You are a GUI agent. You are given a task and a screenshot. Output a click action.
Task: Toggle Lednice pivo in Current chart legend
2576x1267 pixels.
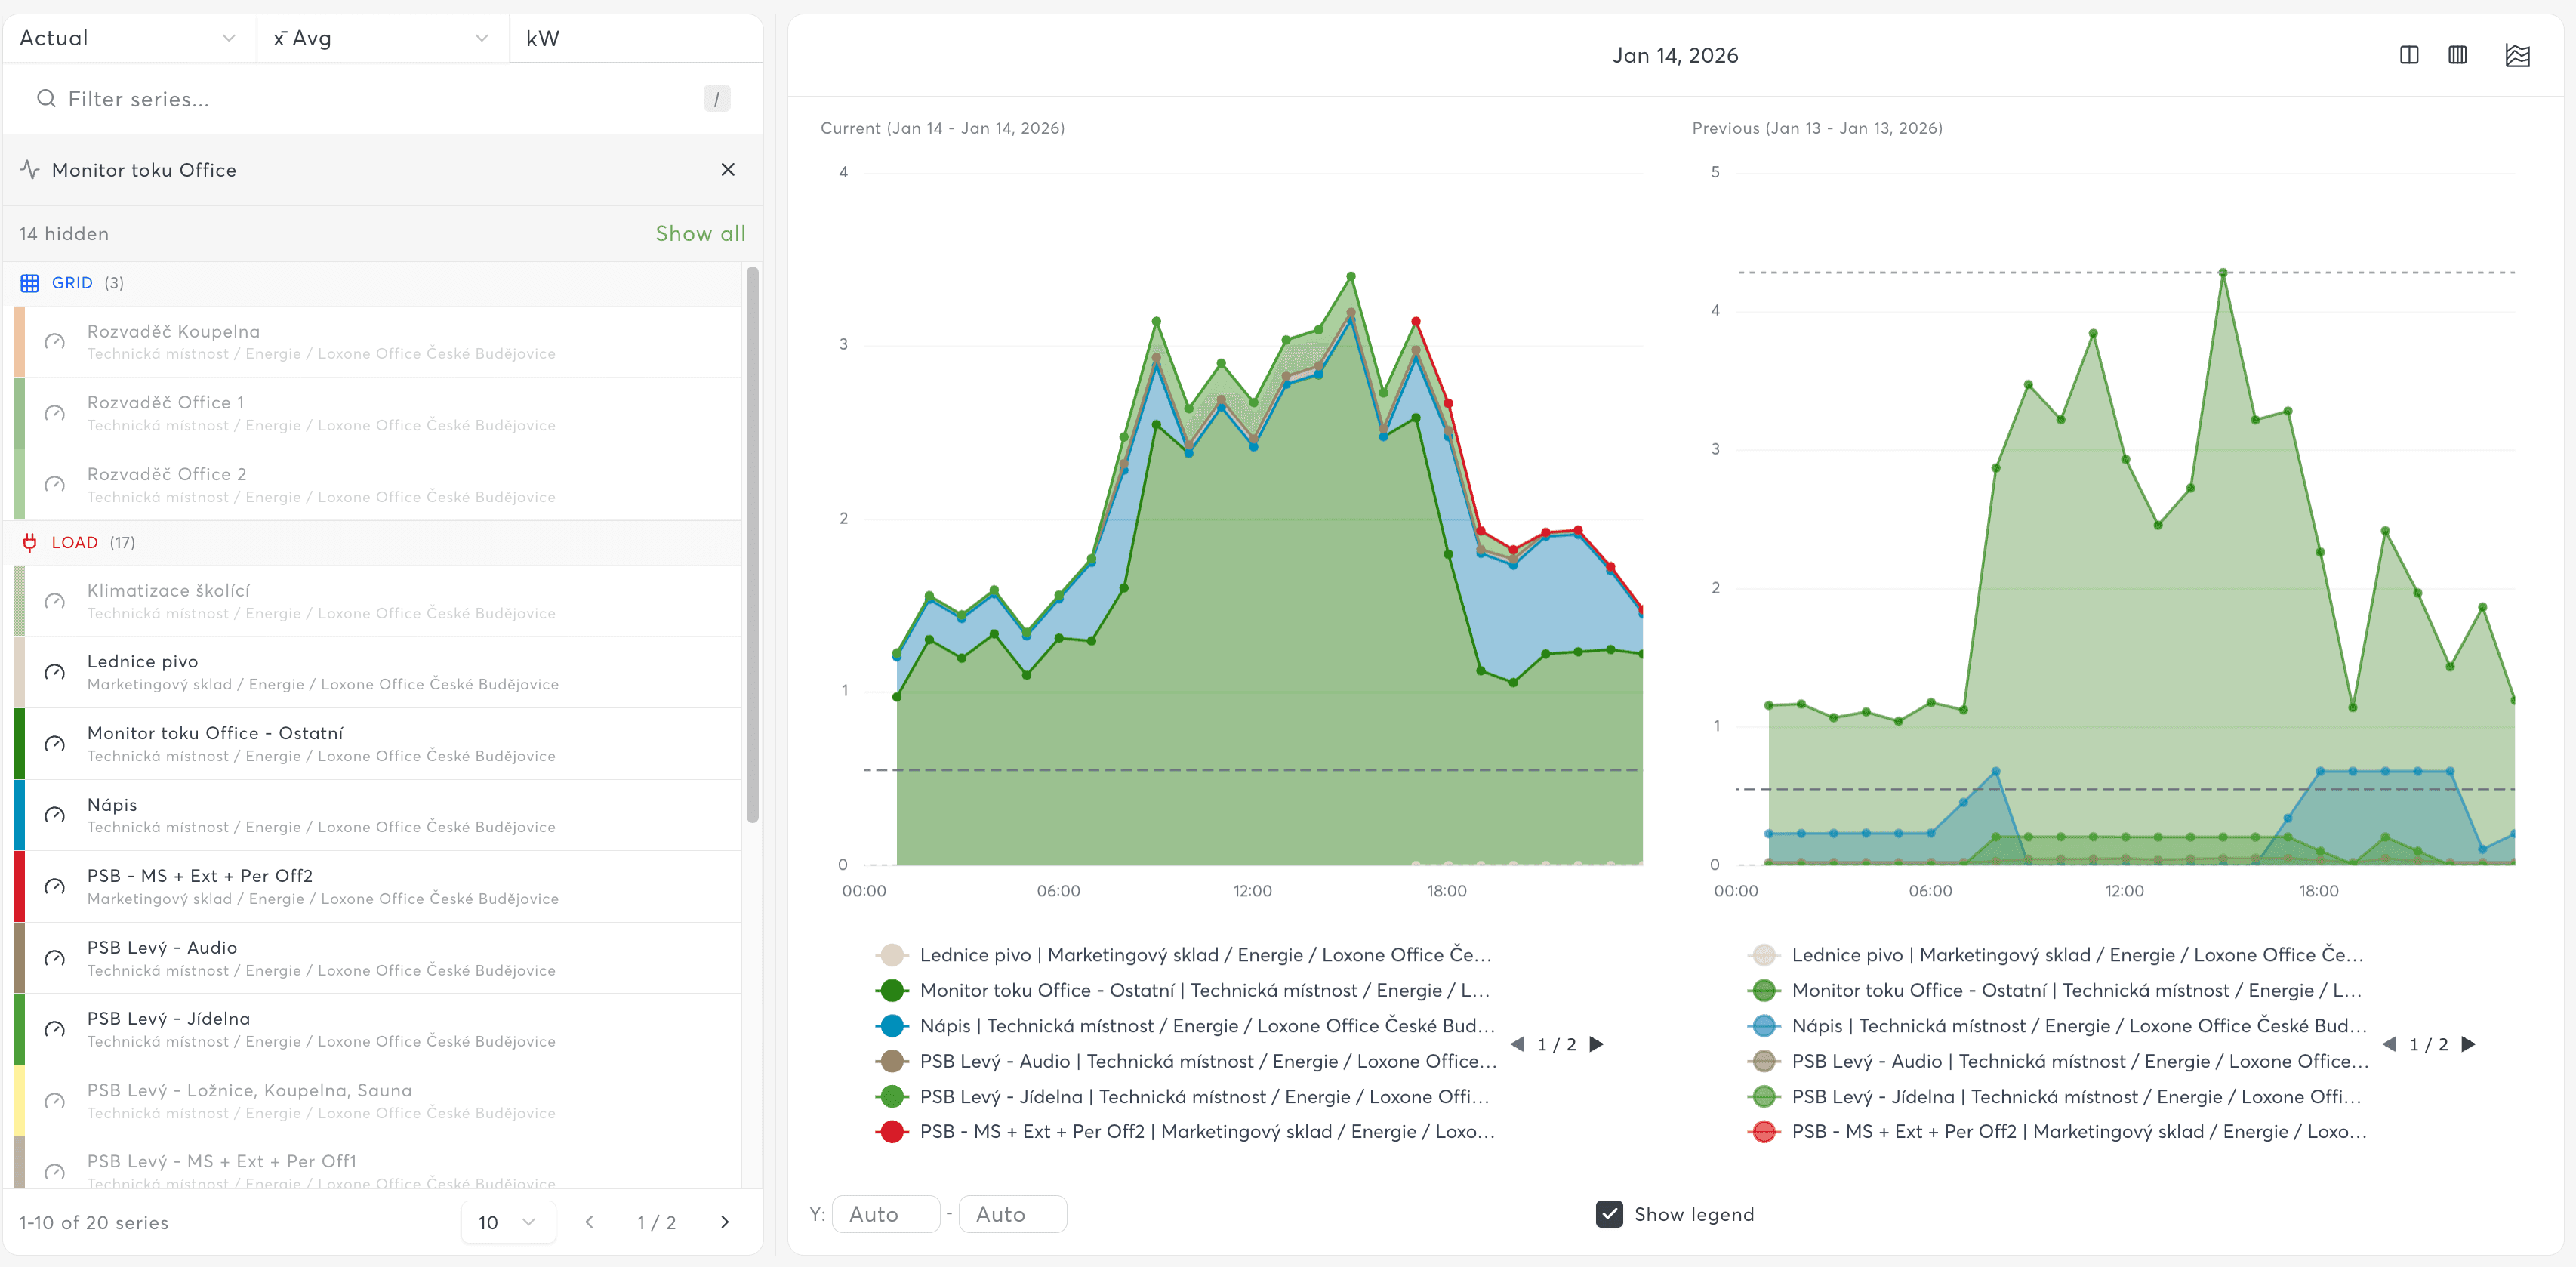pyautogui.click(x=1184, y=955)
